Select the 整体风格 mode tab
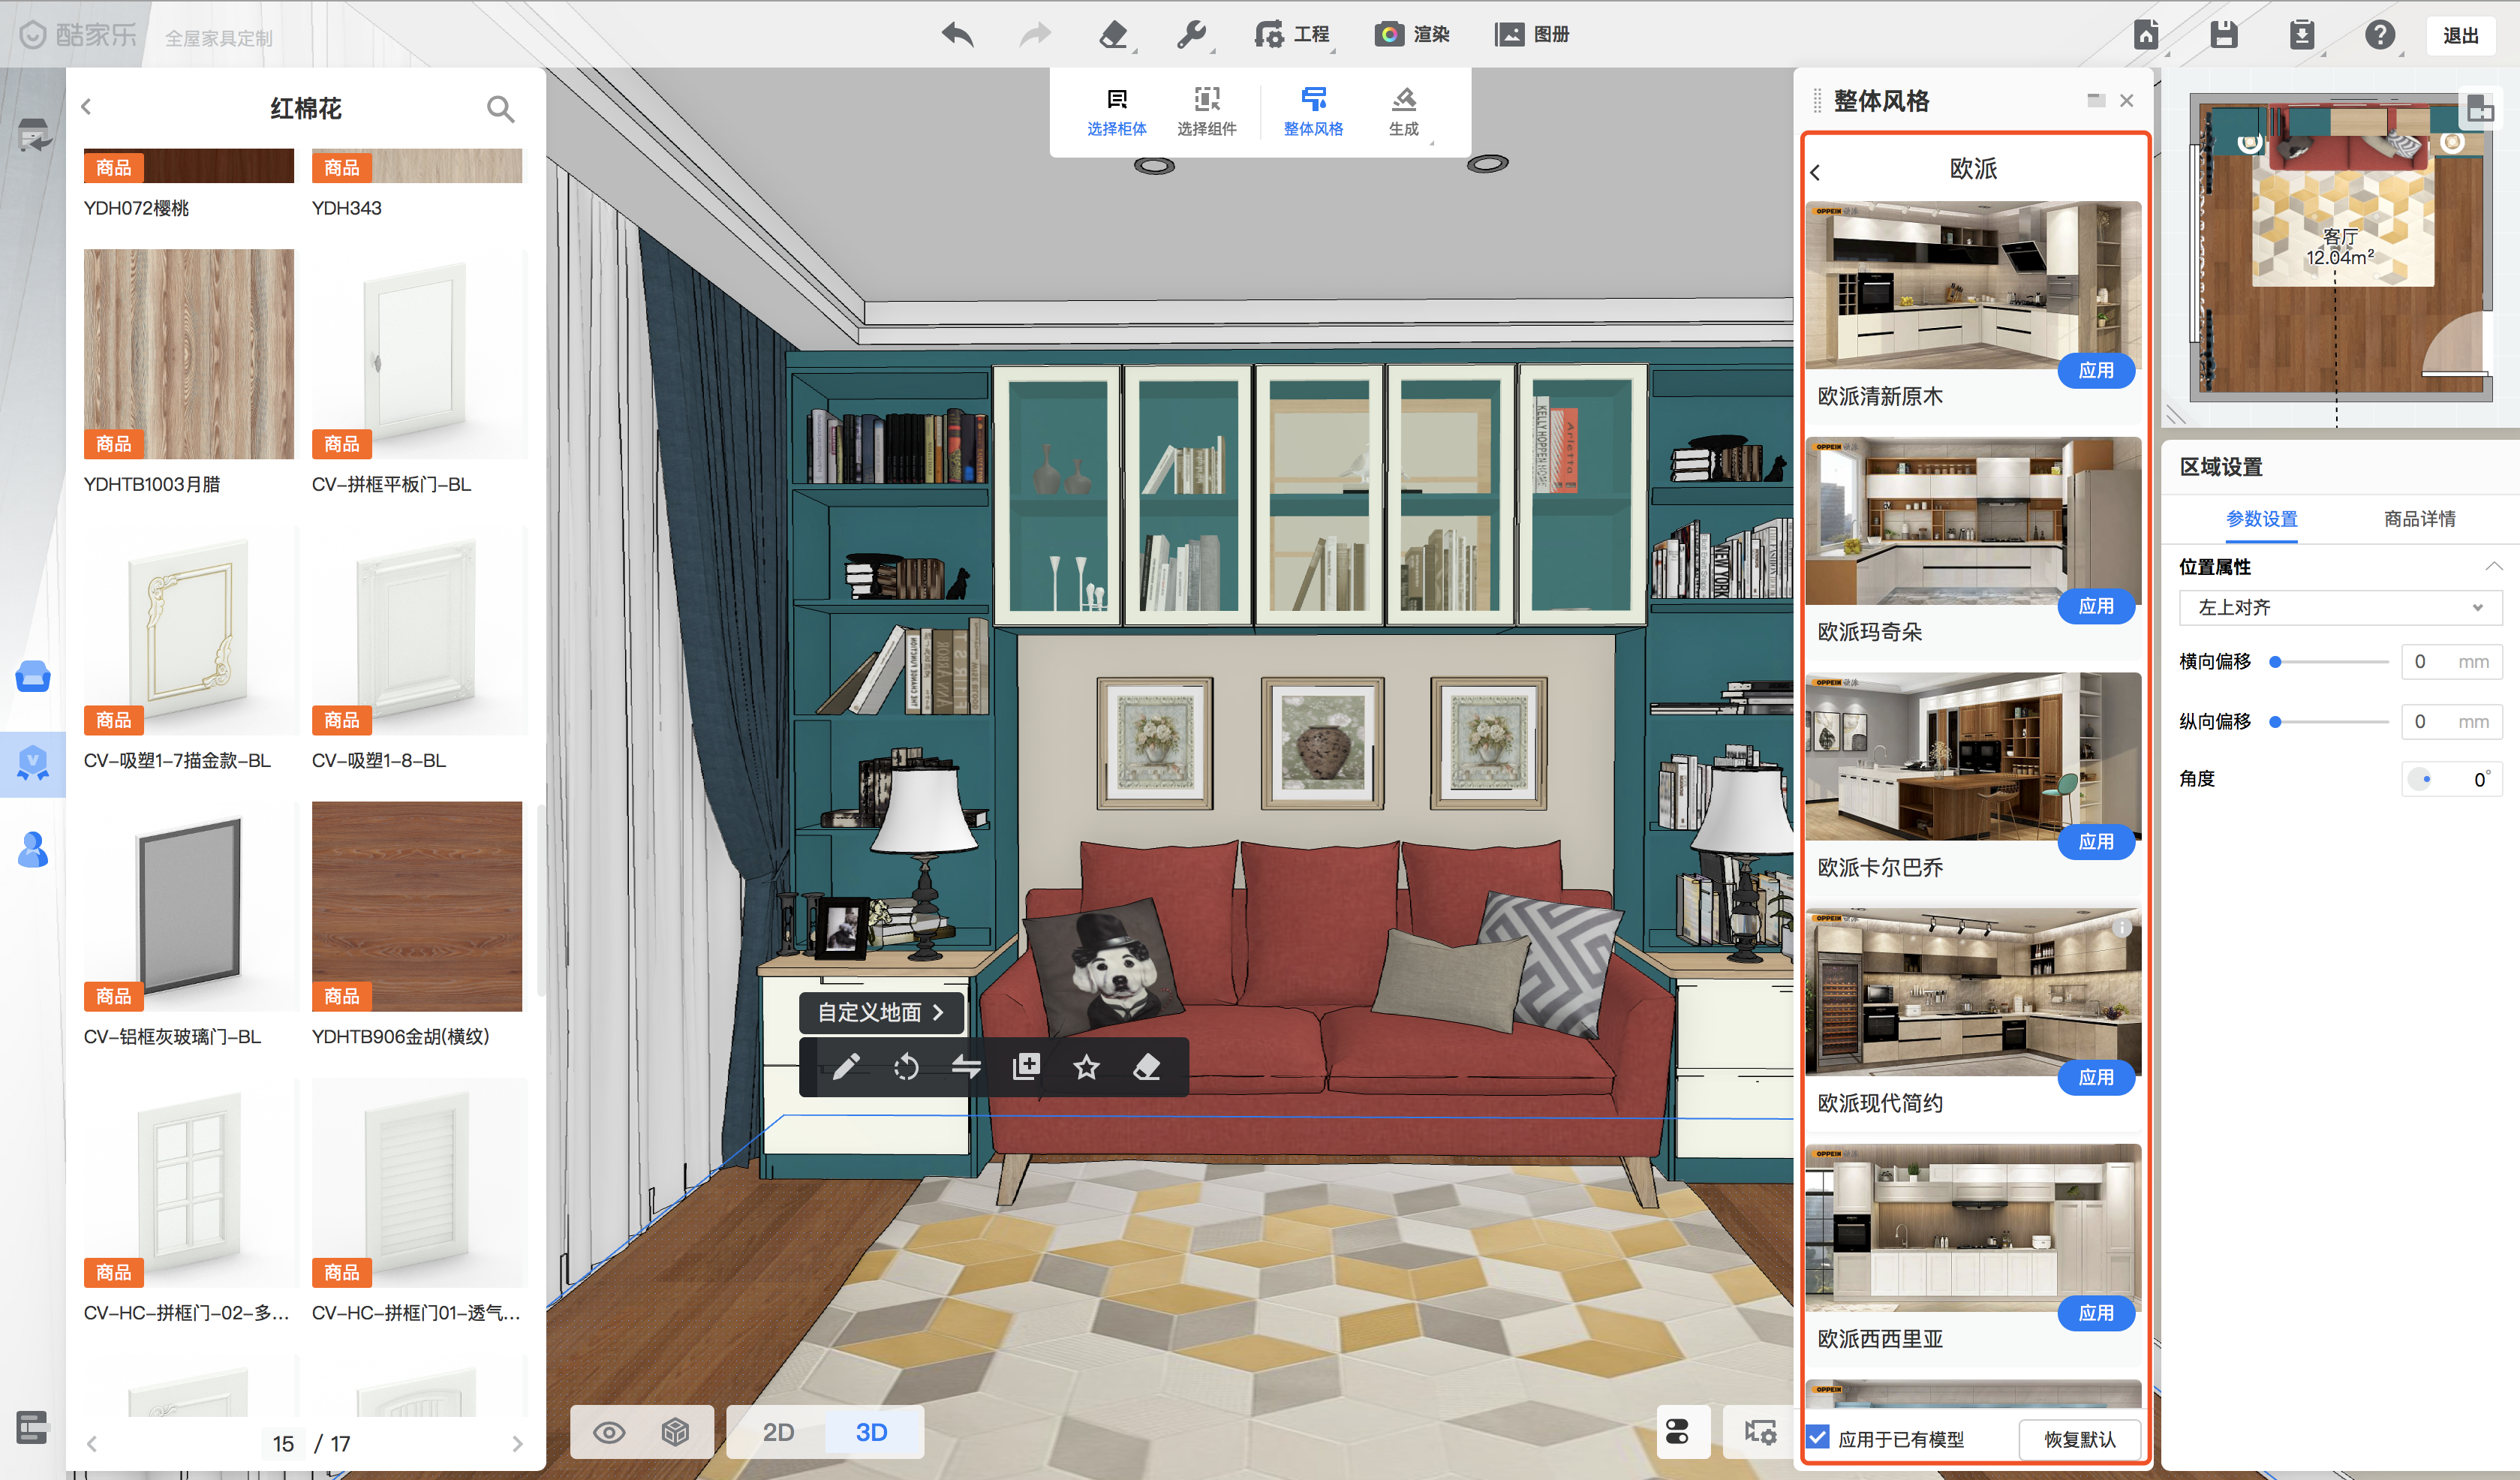Viewport: 2520px width, 1480px height. (1313, 112)
